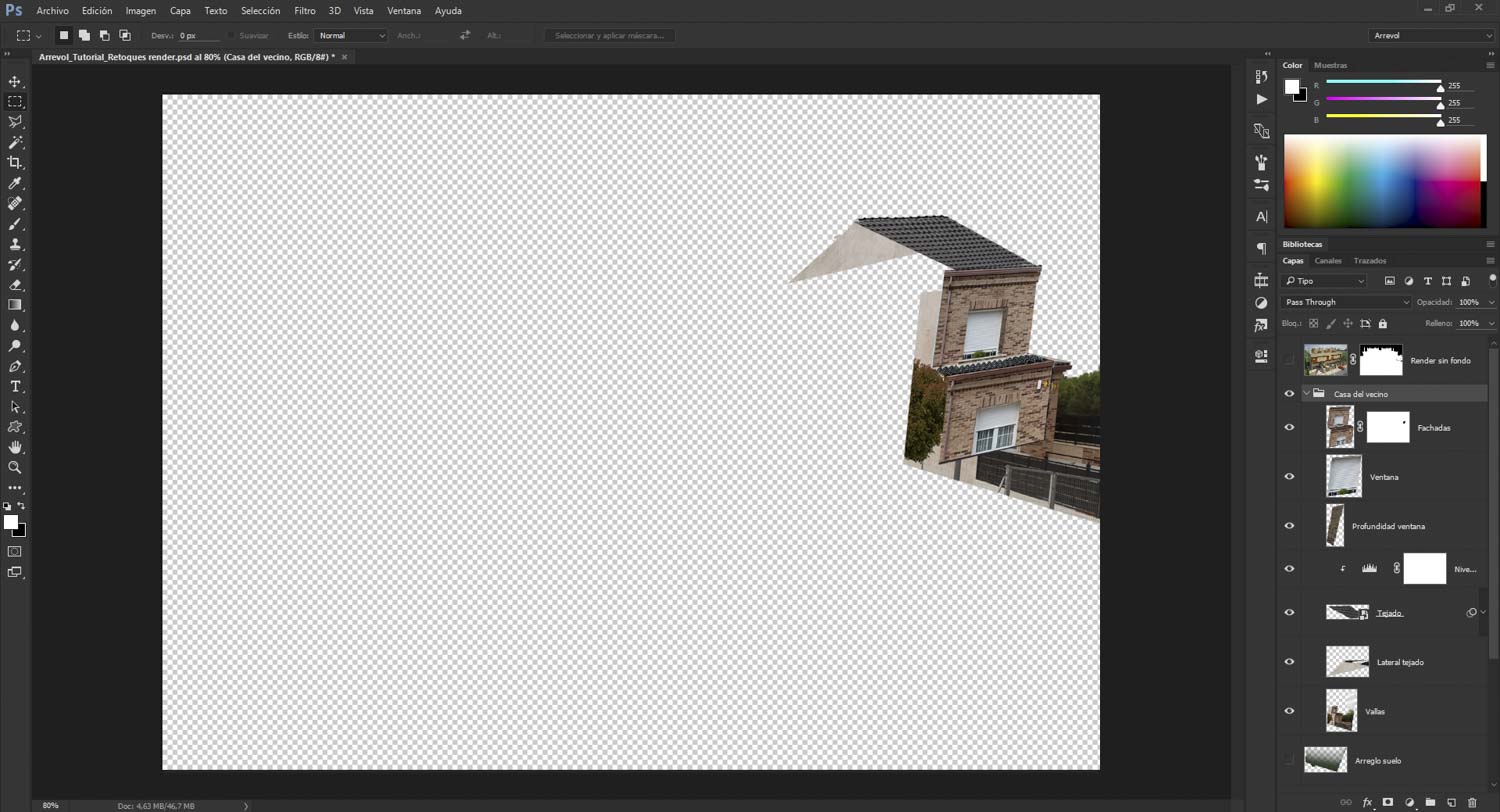
Task: Select the Horizontal Type tool
Action: pos(15,386)
